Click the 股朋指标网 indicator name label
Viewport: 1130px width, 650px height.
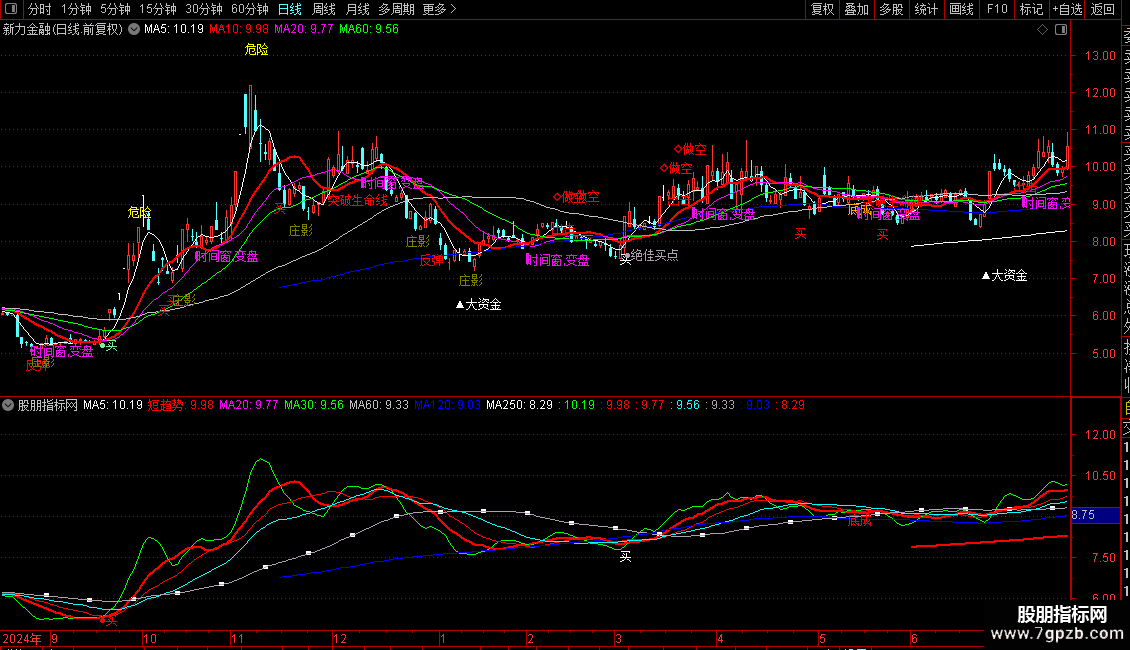[48, 405]
